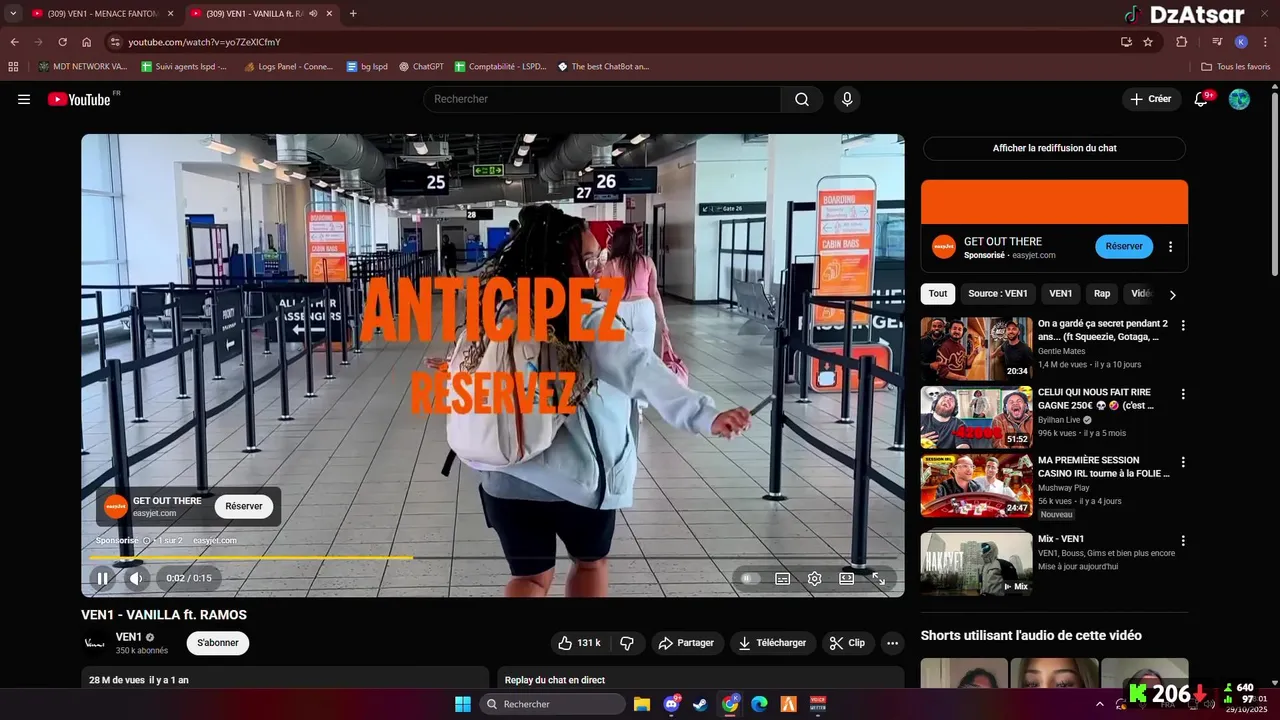Enter fullscreen mode
Viewport: 1280px width, 720px height.
(879, 578)
